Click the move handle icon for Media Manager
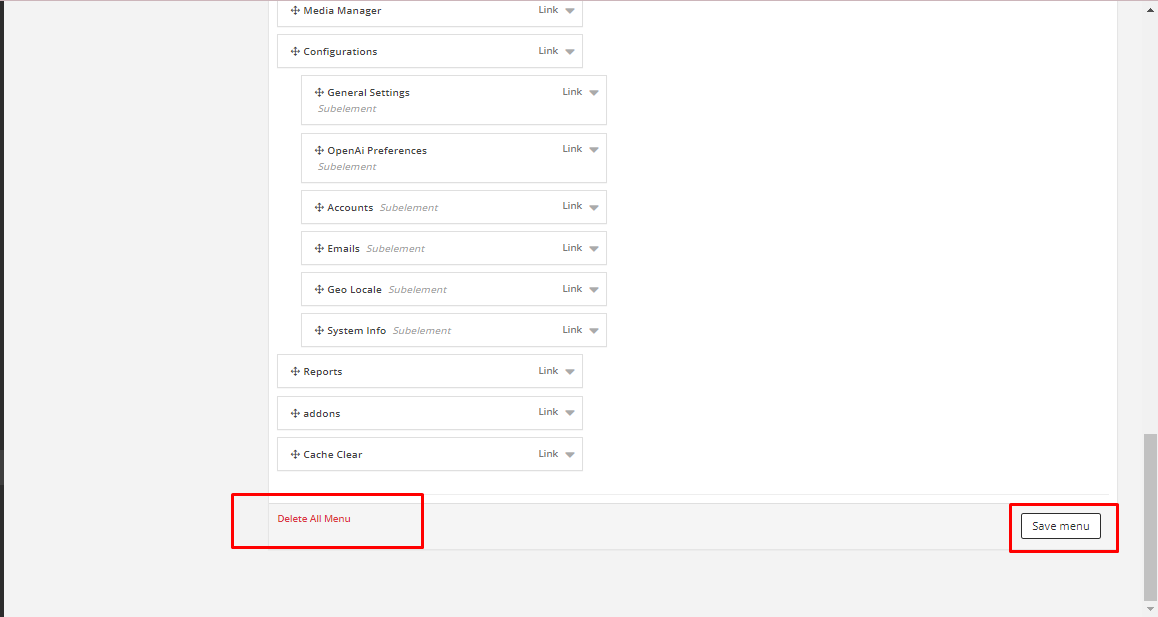1158x617 pixels. click(295, 11)
